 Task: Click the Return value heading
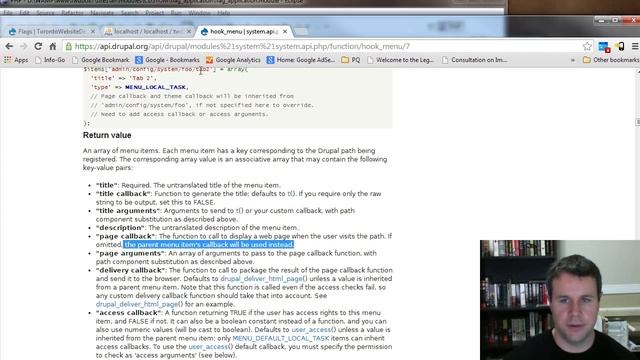coord(107,135)
